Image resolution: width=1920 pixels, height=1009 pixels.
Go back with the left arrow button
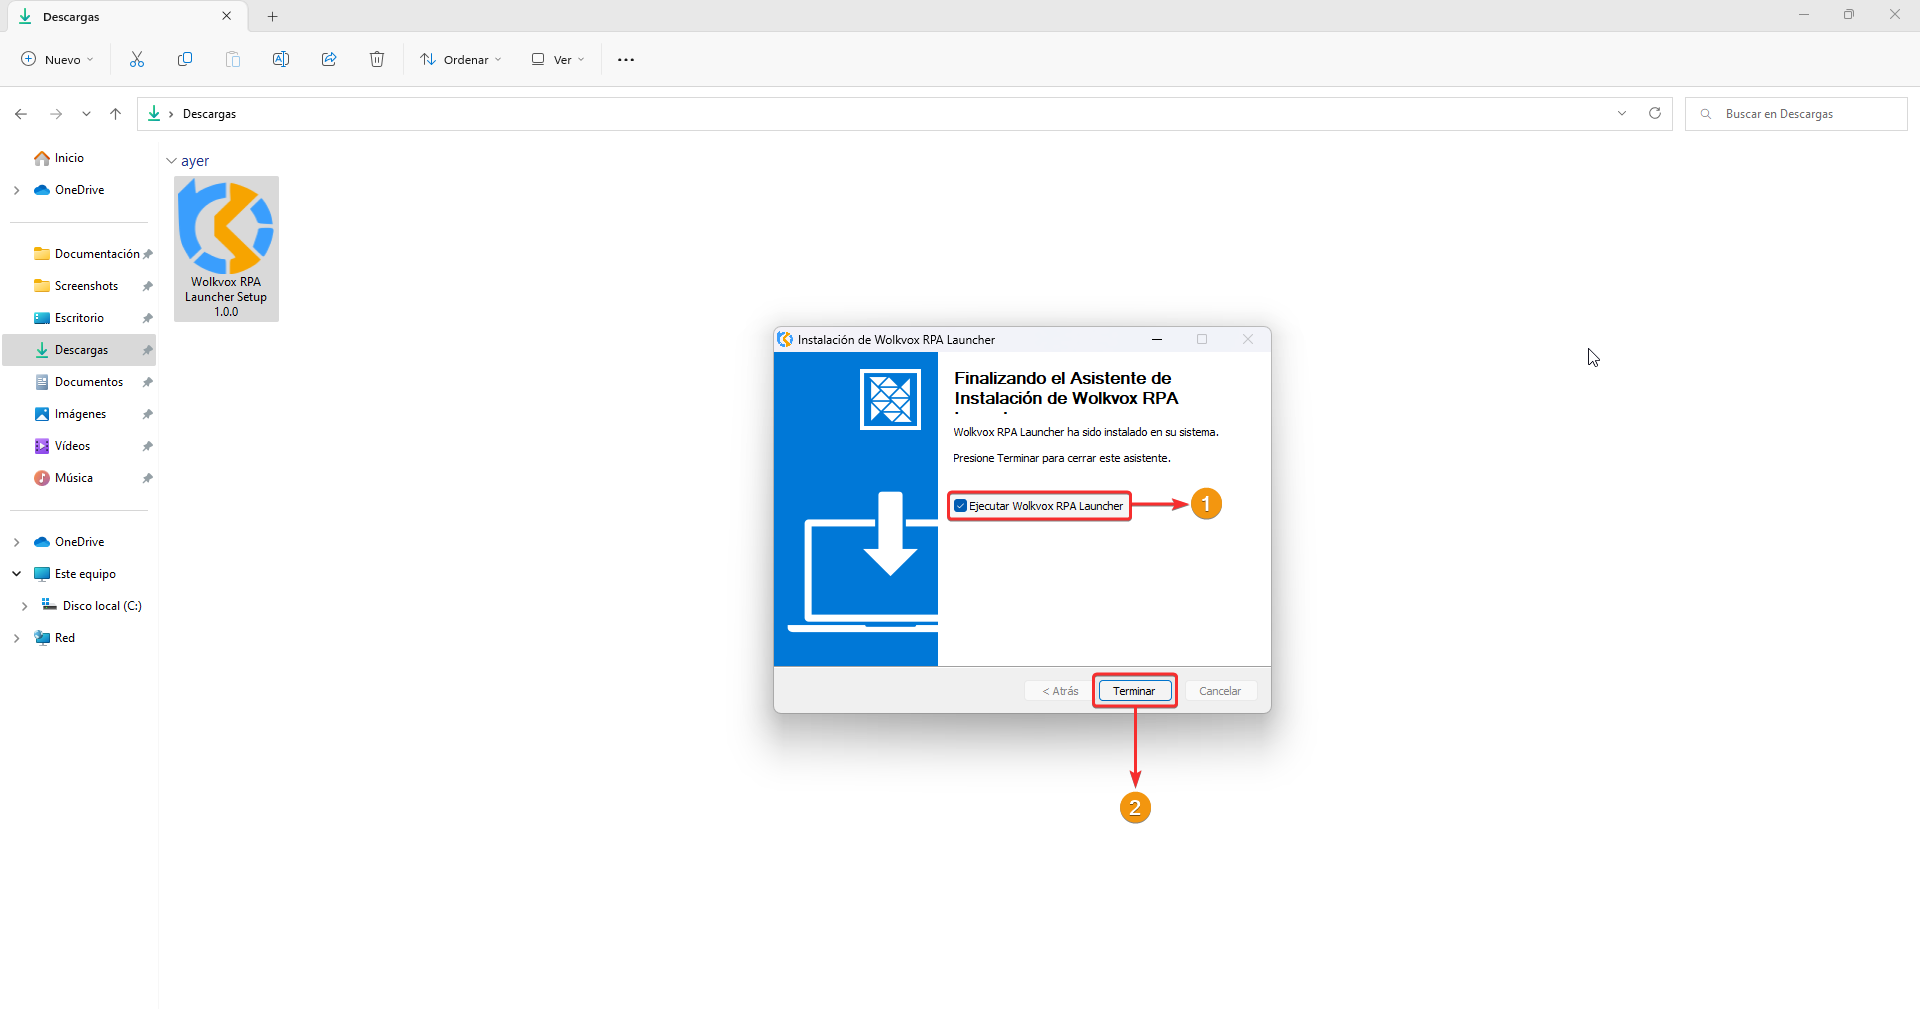(21, 114)
